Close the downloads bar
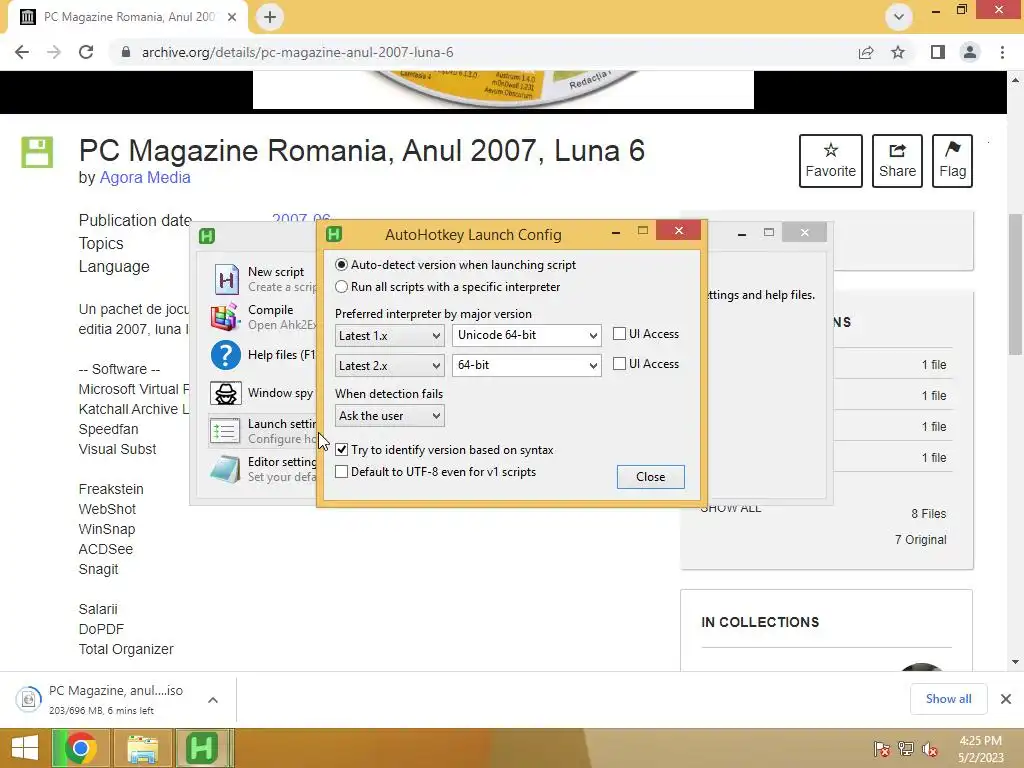The image size is (1024, 768). click(x=1006, y=699)
